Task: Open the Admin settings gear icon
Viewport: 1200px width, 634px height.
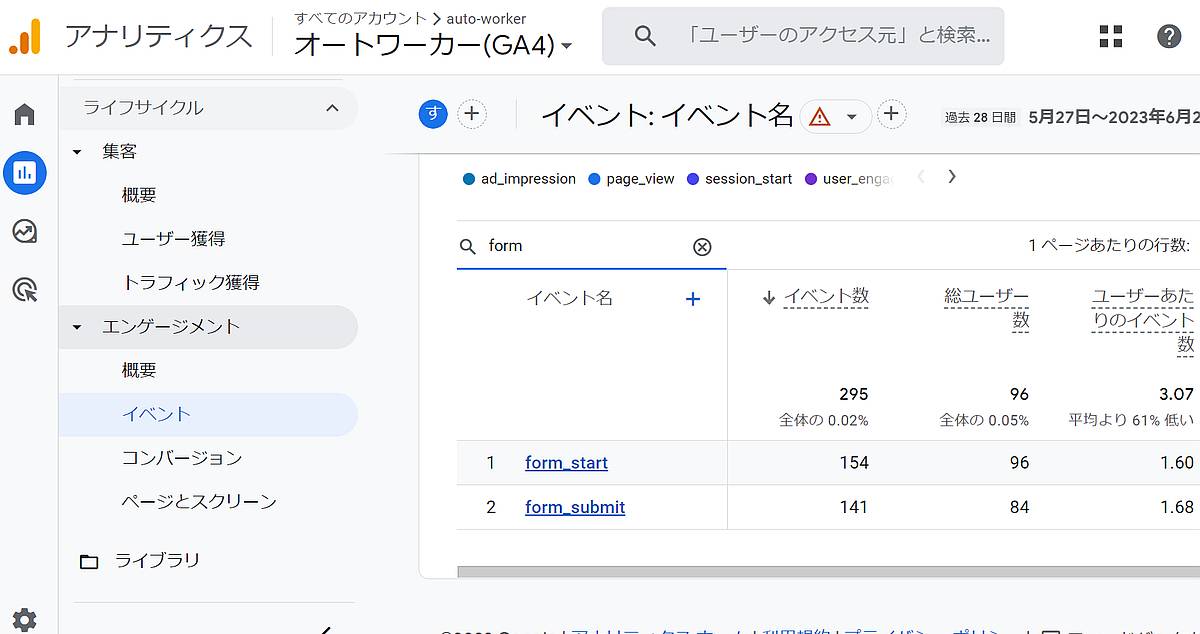Action: (23, 620)
